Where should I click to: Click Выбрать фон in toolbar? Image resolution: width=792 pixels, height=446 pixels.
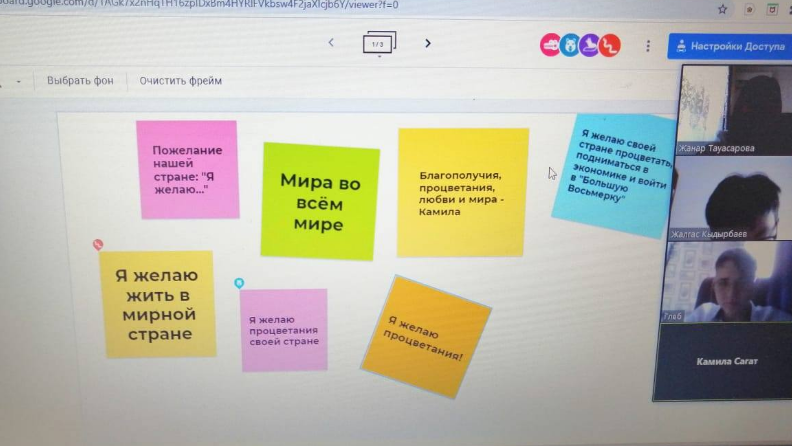coord(80,80)
